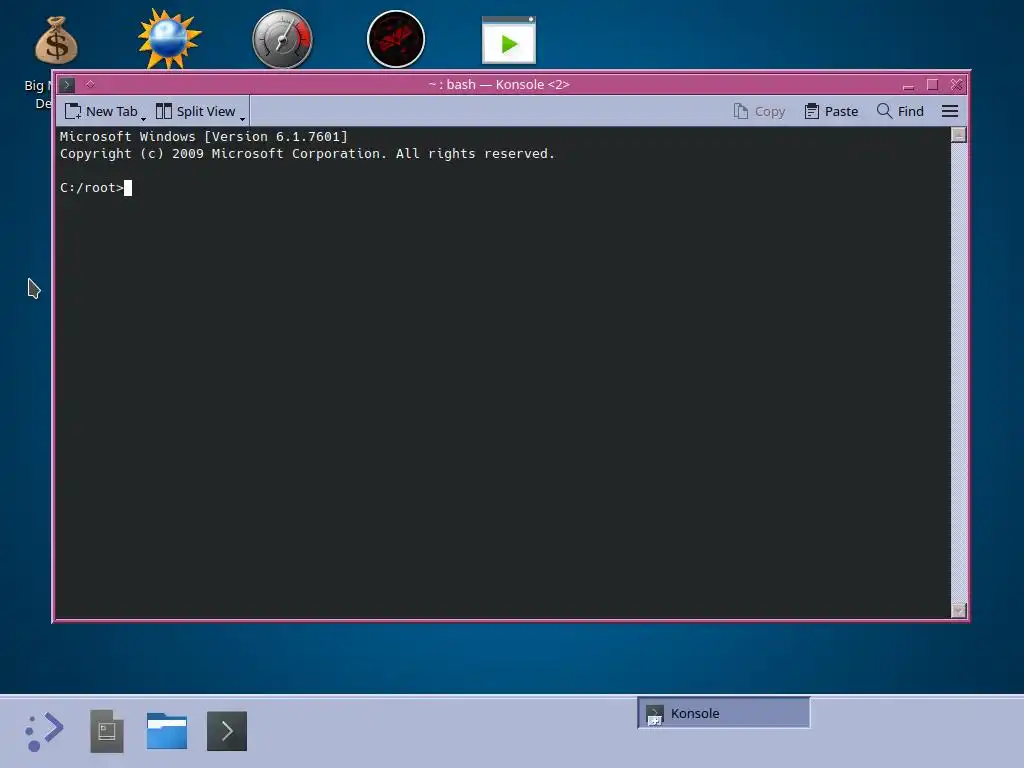The width and height of the screenshot is (1024, 768).
Task: Open the application launcher in the panel
Action: (44, 731)
